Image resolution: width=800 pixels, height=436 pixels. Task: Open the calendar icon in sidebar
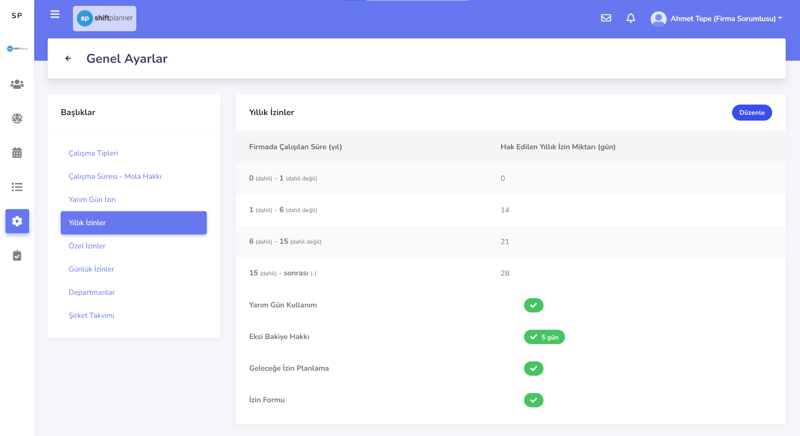pos(17,153)
